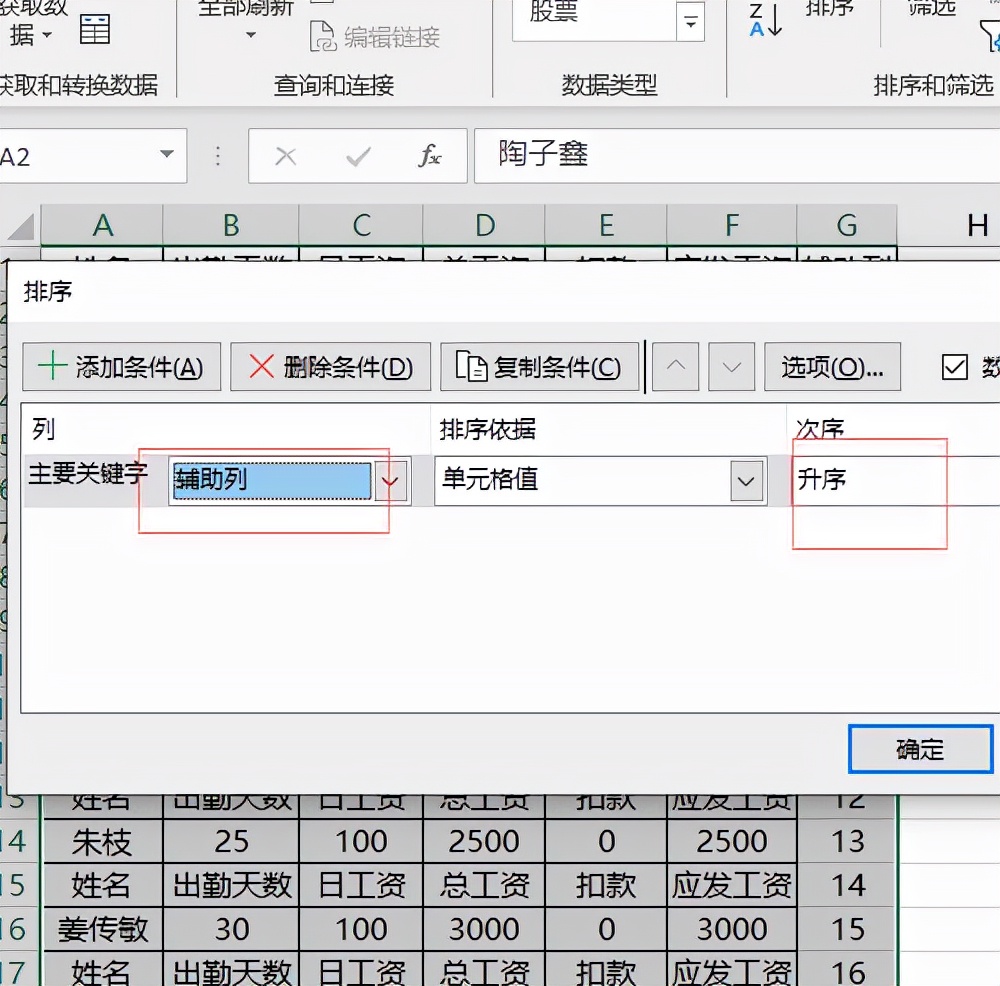Viewport: 1000px width, 986px height.
Task: Open the primary key column dropdown (辅助列)
Action: click(390, 481)
